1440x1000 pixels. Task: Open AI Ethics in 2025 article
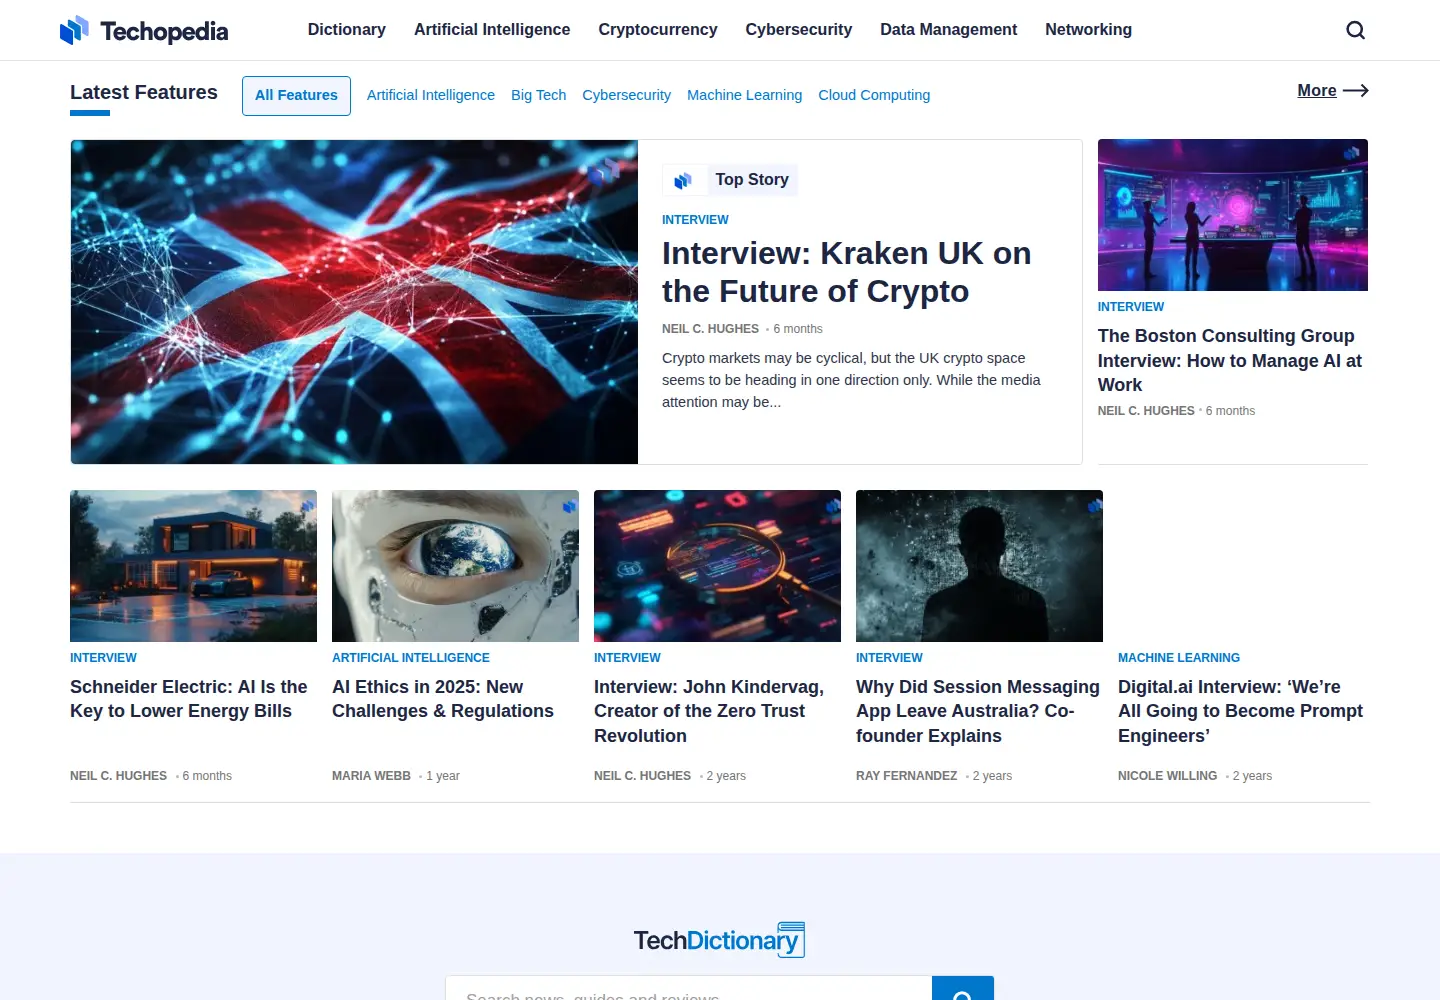pyautogui.click(x=443, y=699)
